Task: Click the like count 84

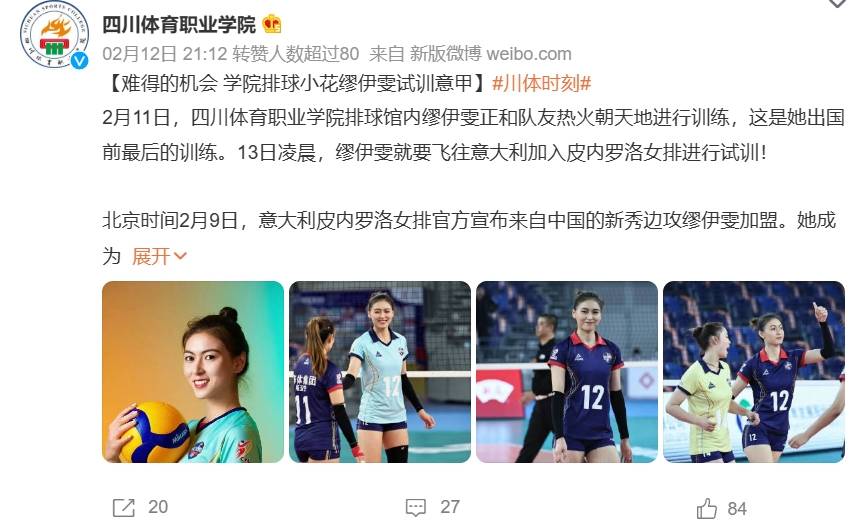Action: coord(737,508)
